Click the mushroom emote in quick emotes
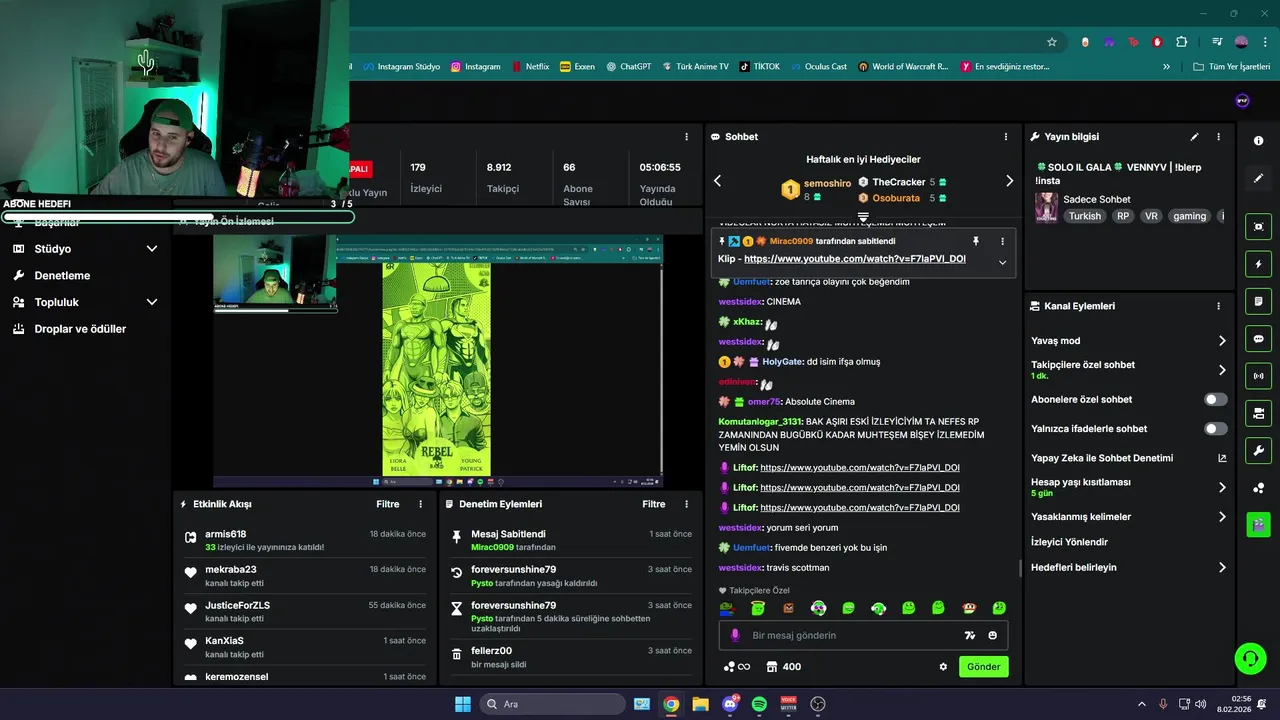 pyautogui.click(x=969, y=608)
